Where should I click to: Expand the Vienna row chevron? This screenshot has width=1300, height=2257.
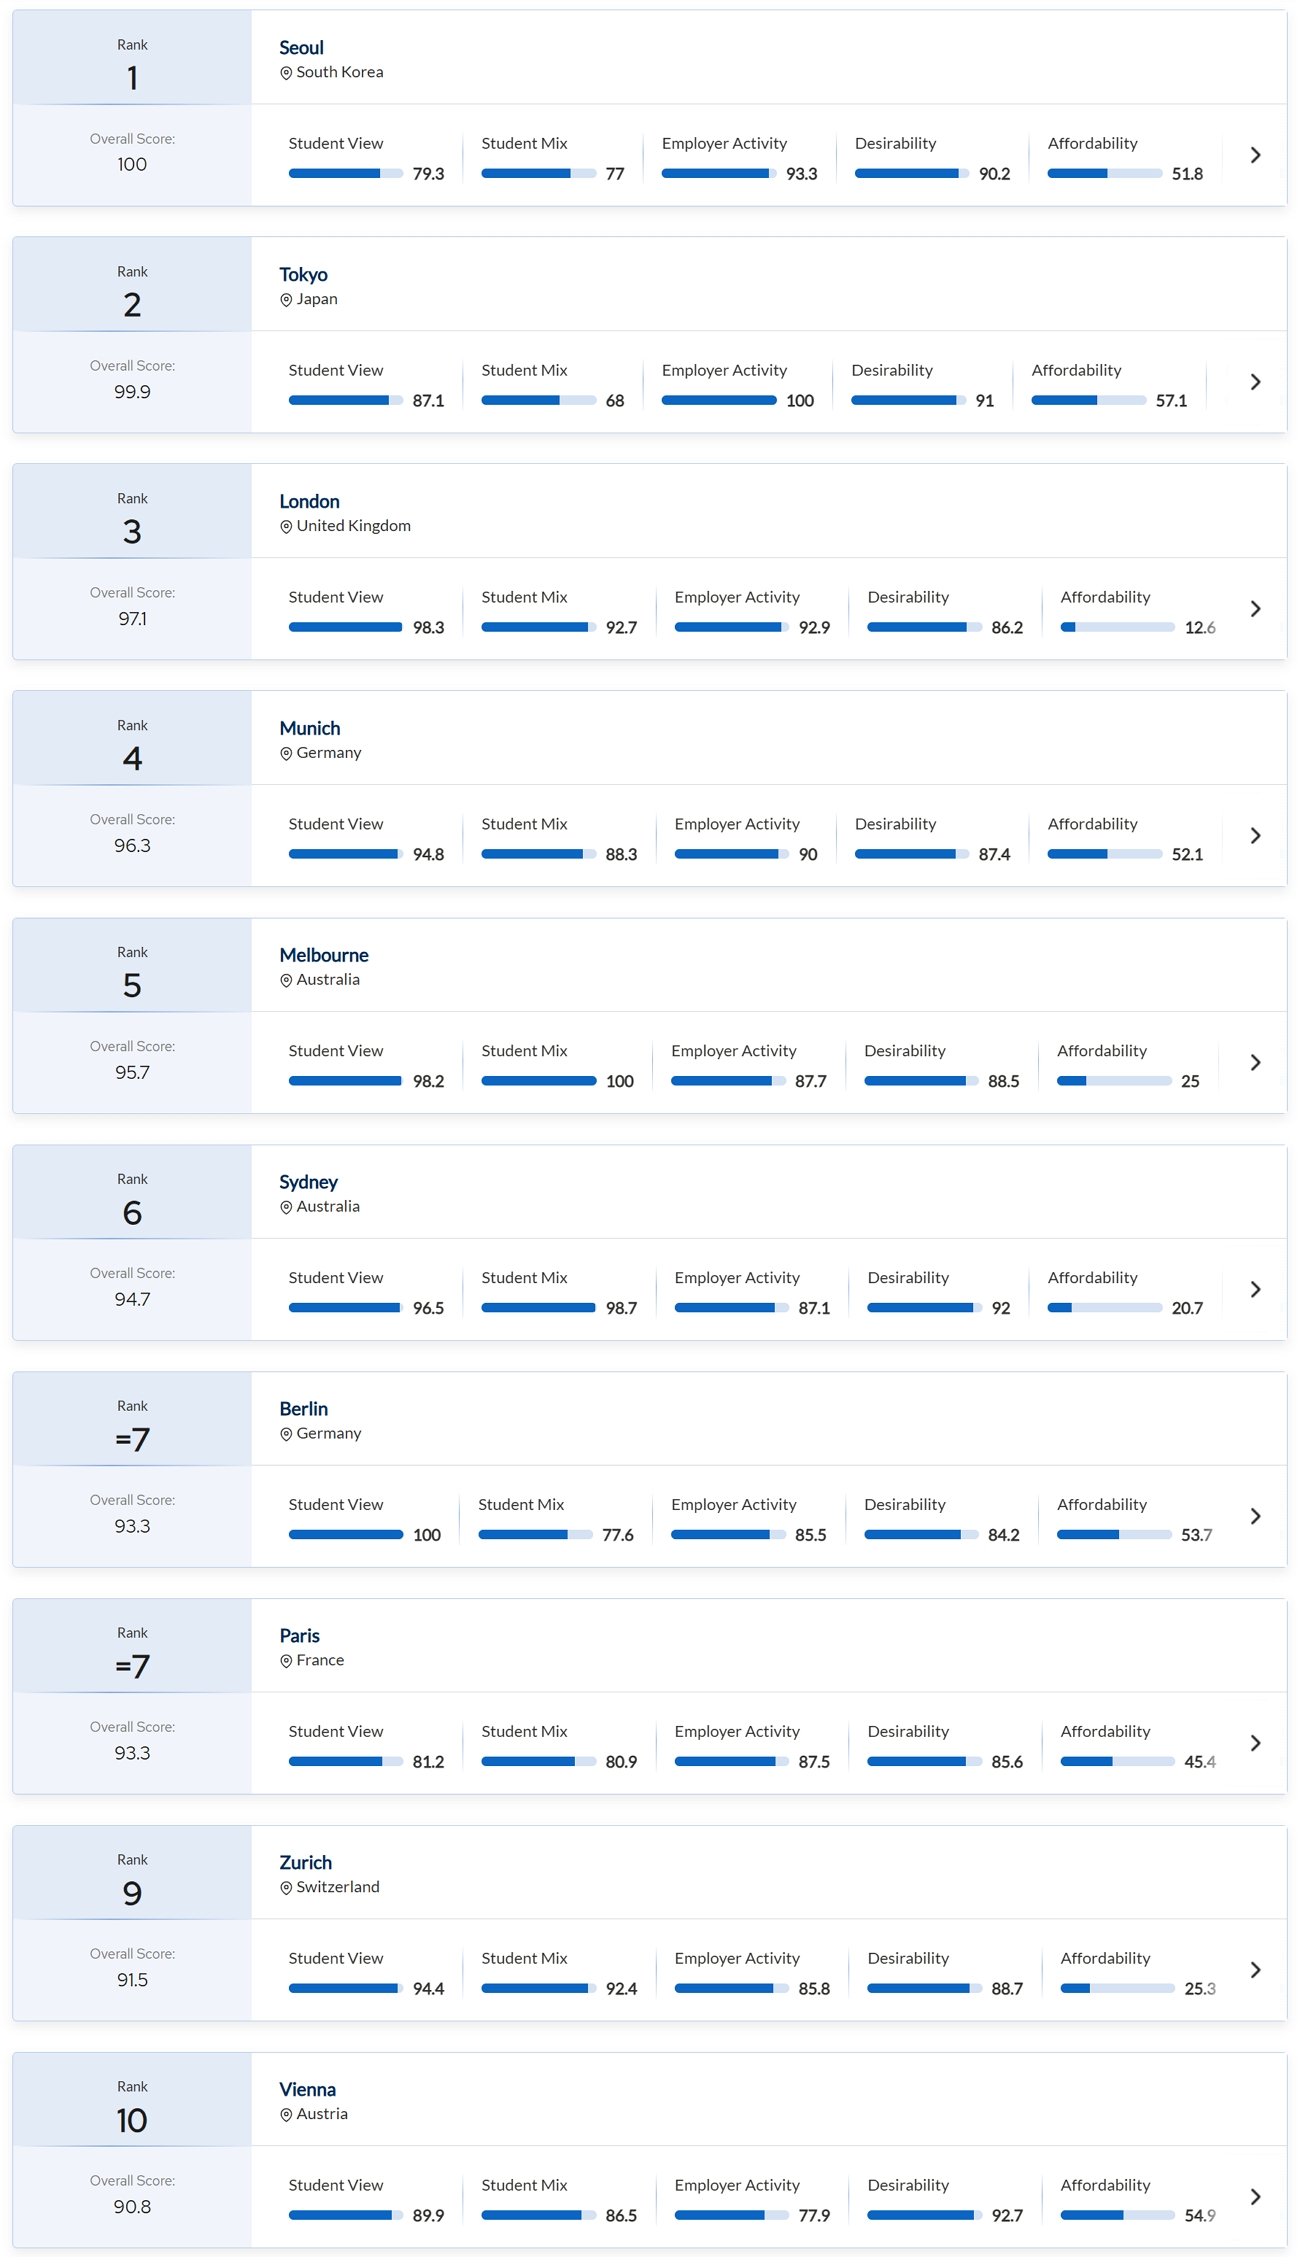pos(1255,2197)
